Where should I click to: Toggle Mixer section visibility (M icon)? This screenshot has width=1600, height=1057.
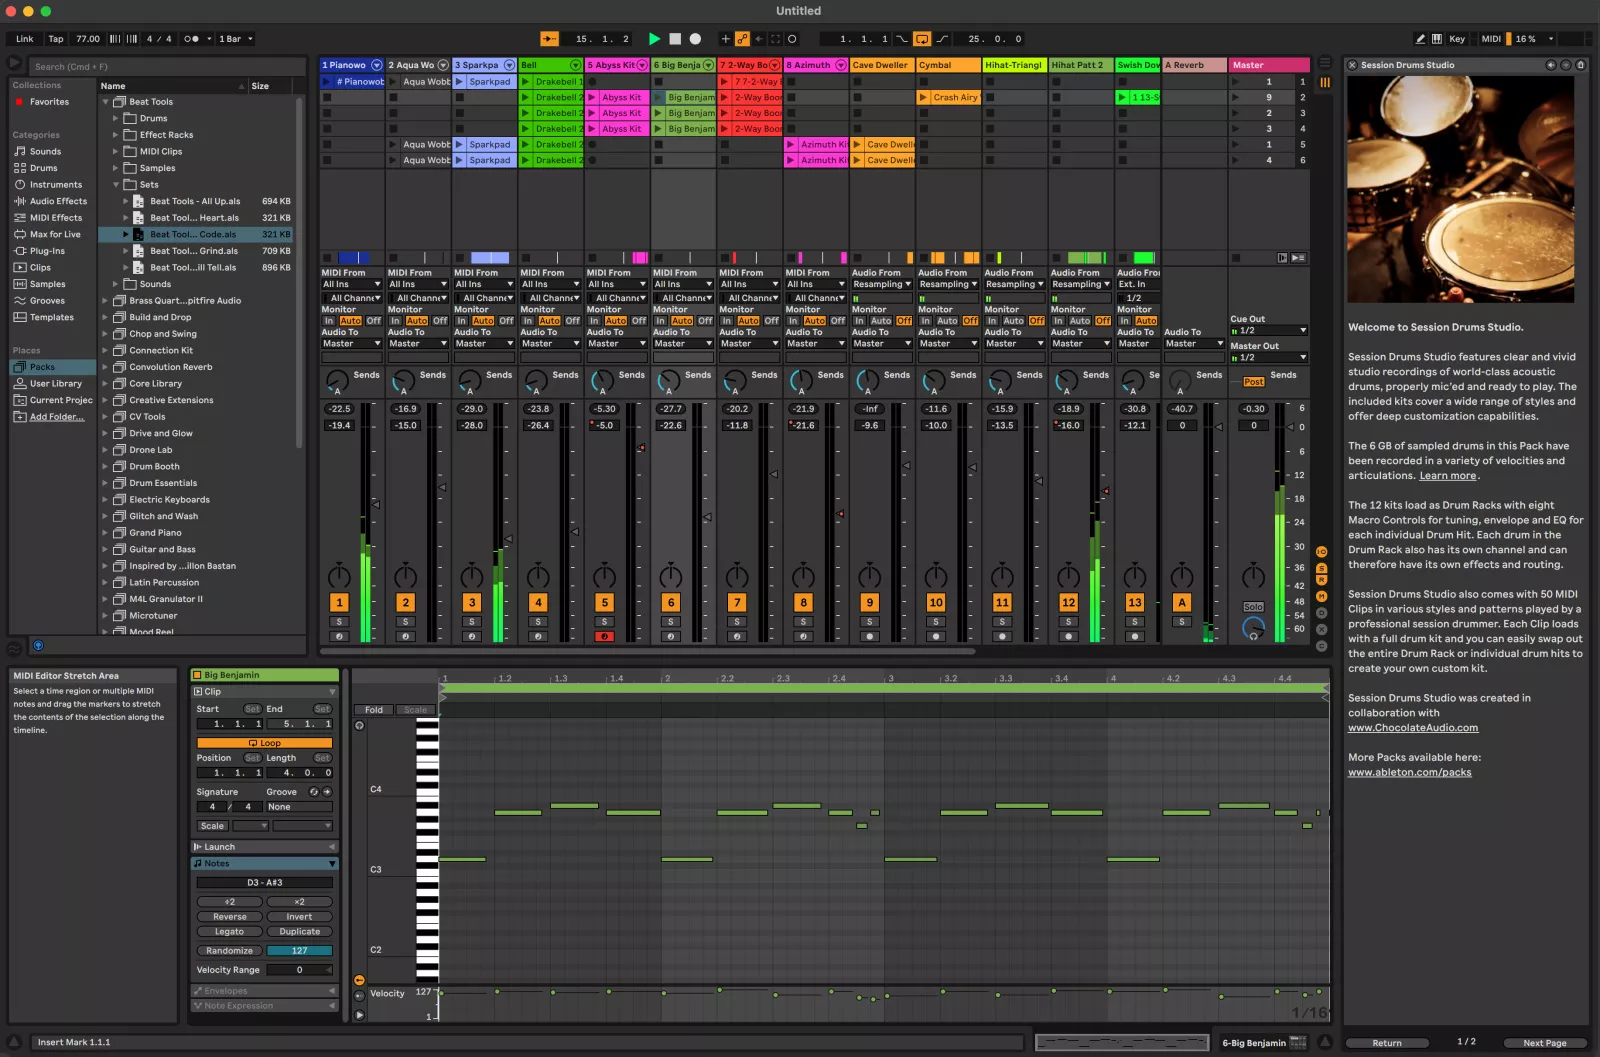point(1322,597)
